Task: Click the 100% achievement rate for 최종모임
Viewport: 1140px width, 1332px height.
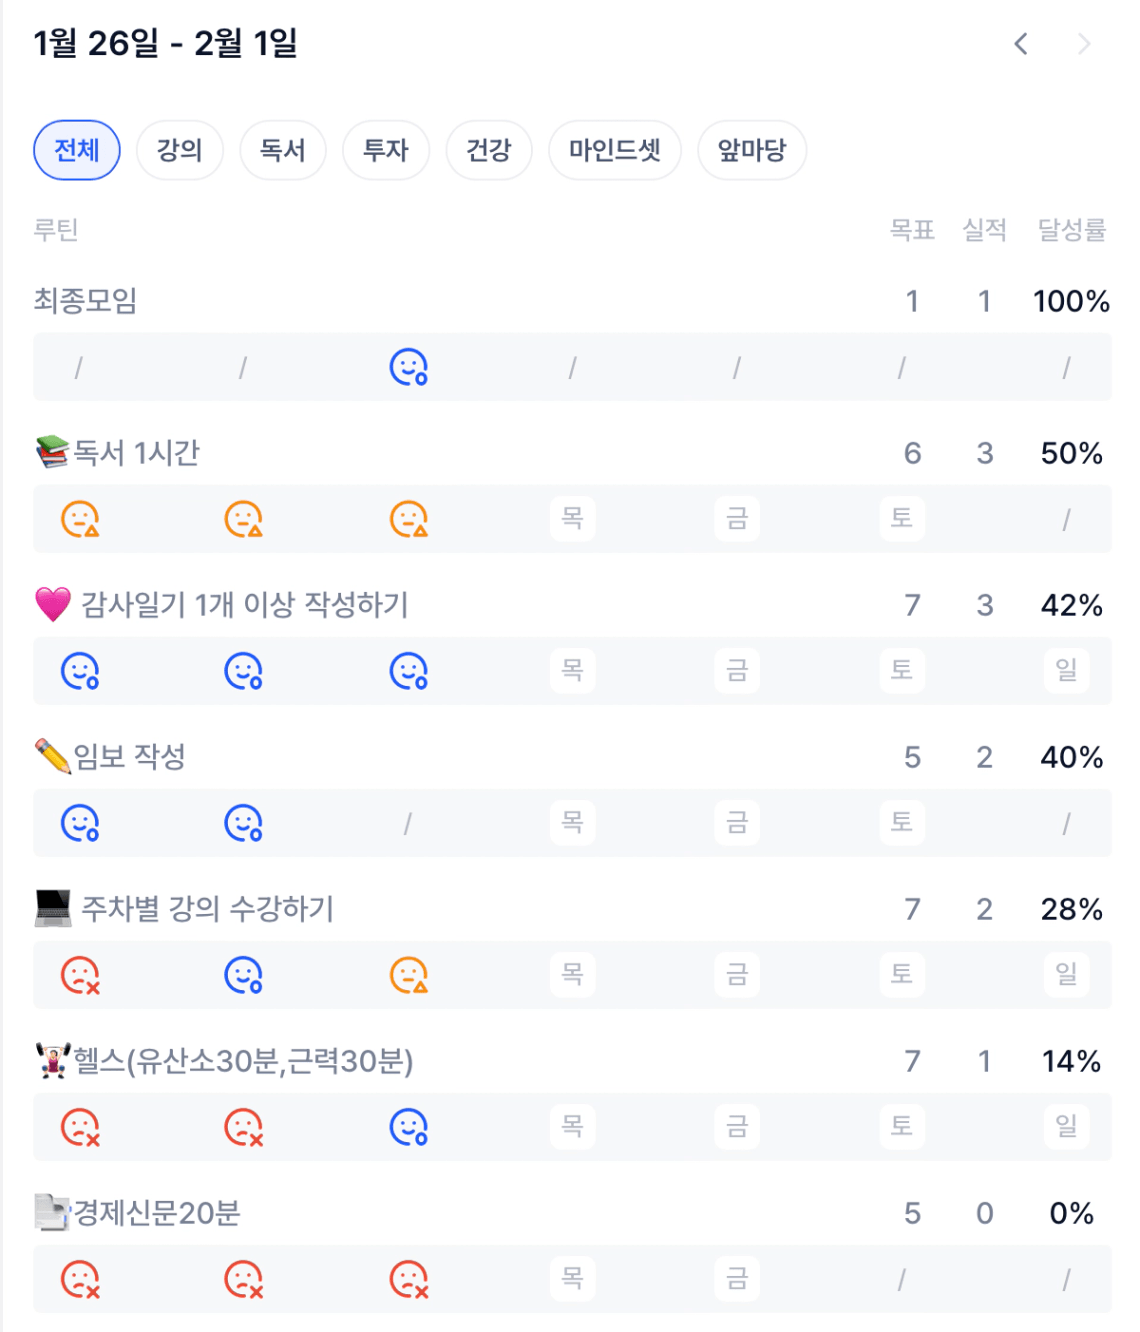Action: [1071, 301]
